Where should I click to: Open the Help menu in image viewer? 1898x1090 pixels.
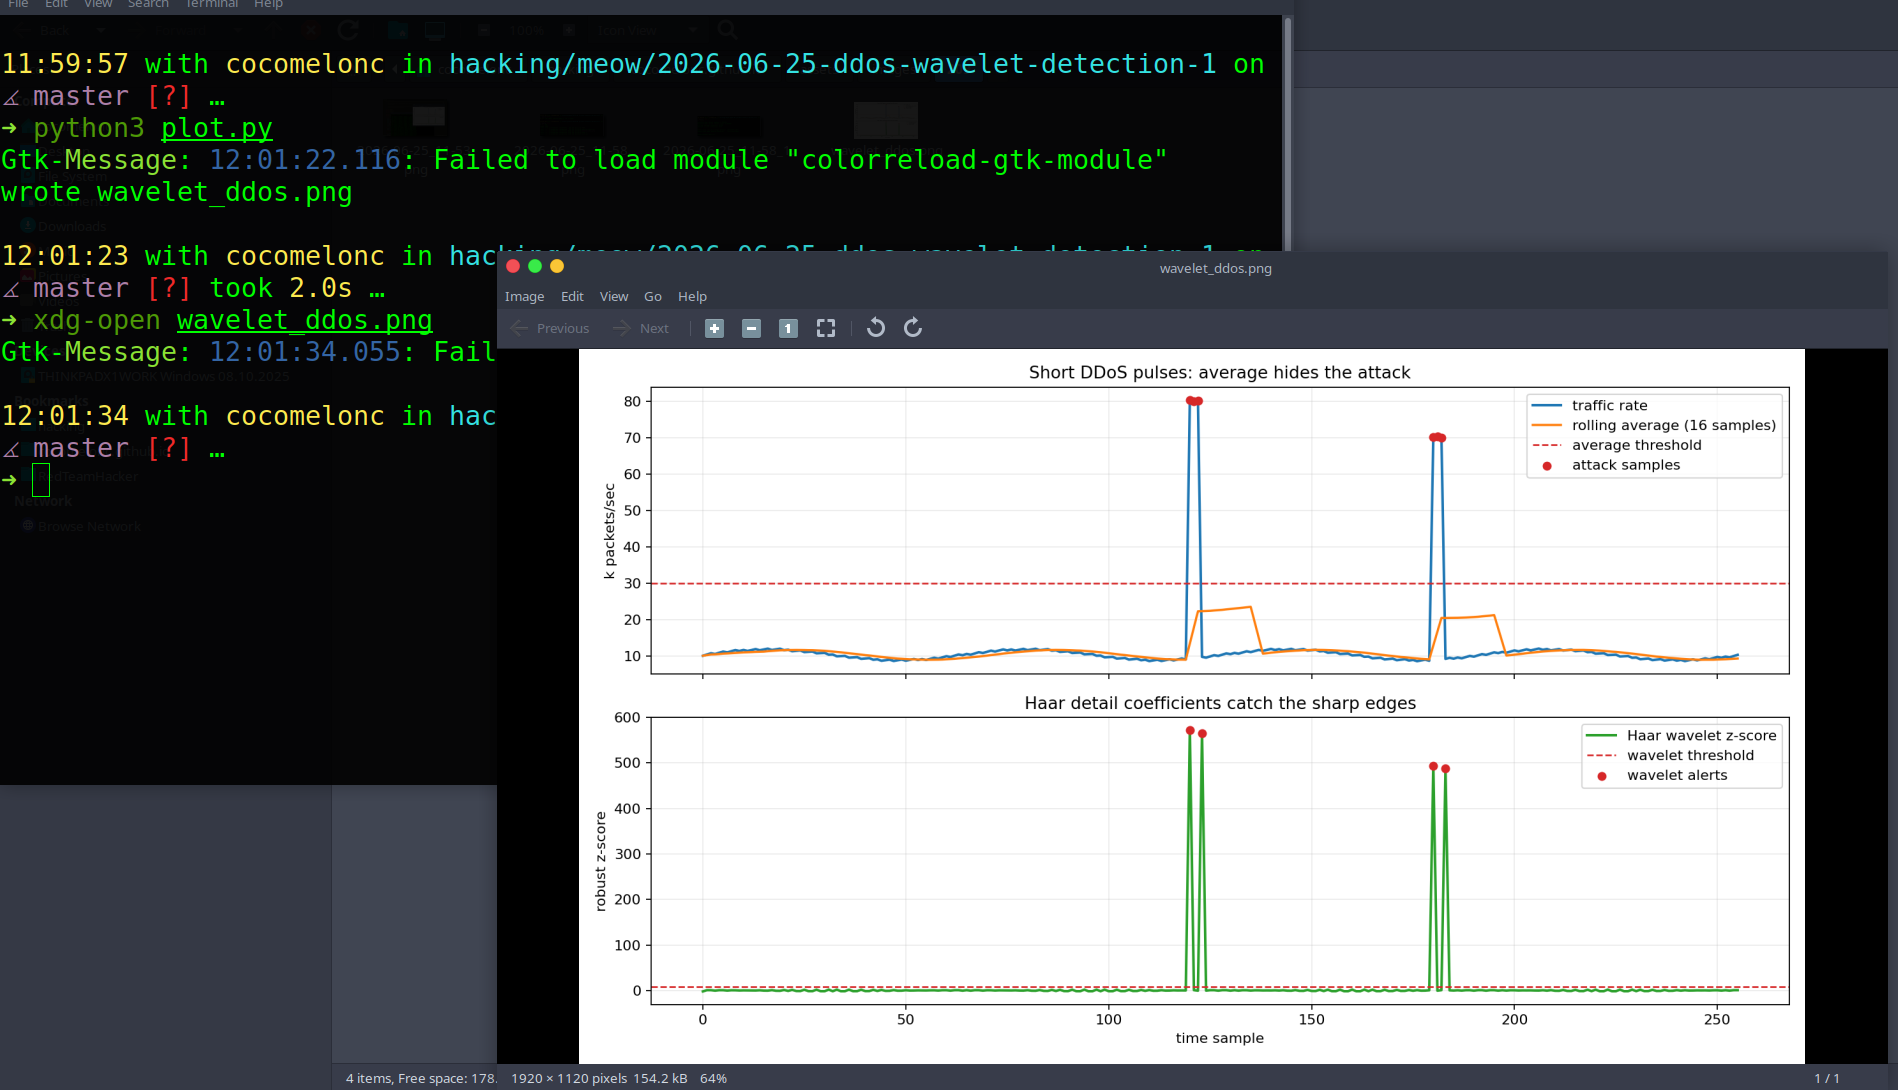[x=692, y=296]
